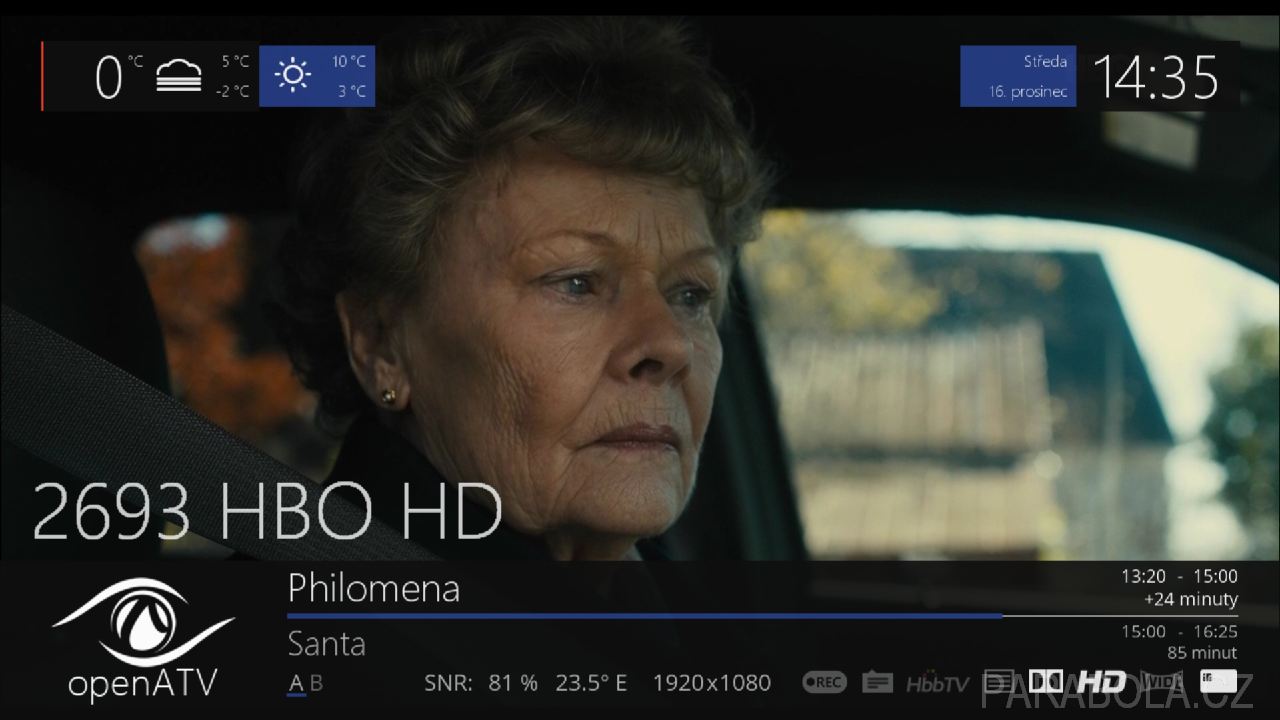1280x720 pixels.
Task: Click the 14:35 clock display
Action: click(x=1156, y=77)
